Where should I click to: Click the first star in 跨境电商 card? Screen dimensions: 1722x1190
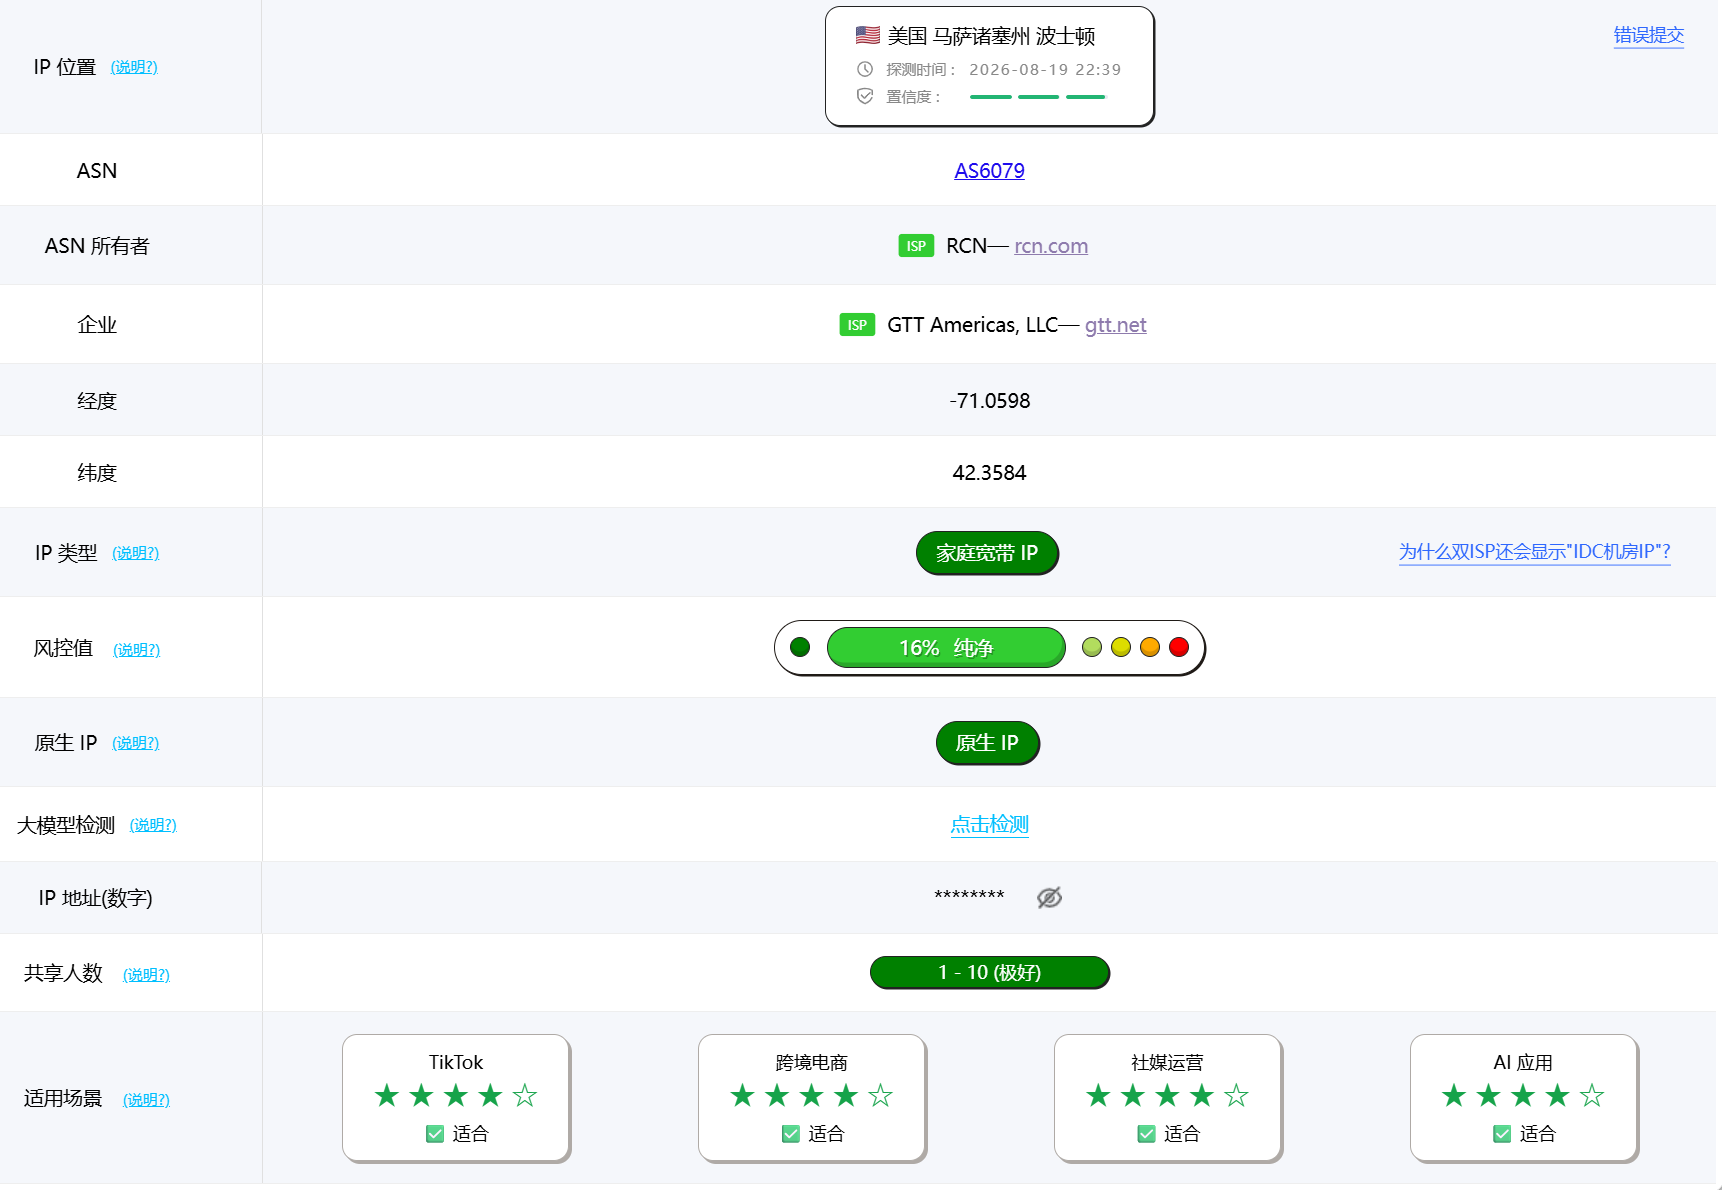pos(743,1096)
